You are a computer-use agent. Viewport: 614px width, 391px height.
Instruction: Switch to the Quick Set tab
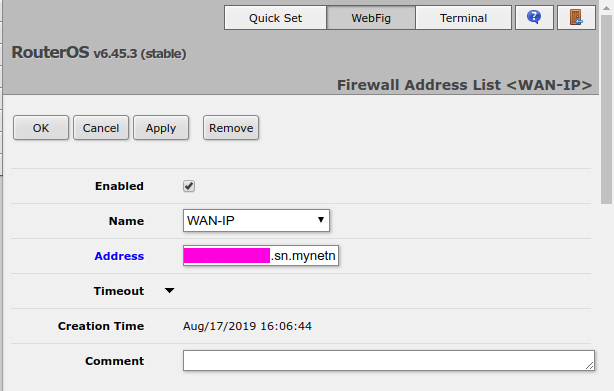click(275, 18)
